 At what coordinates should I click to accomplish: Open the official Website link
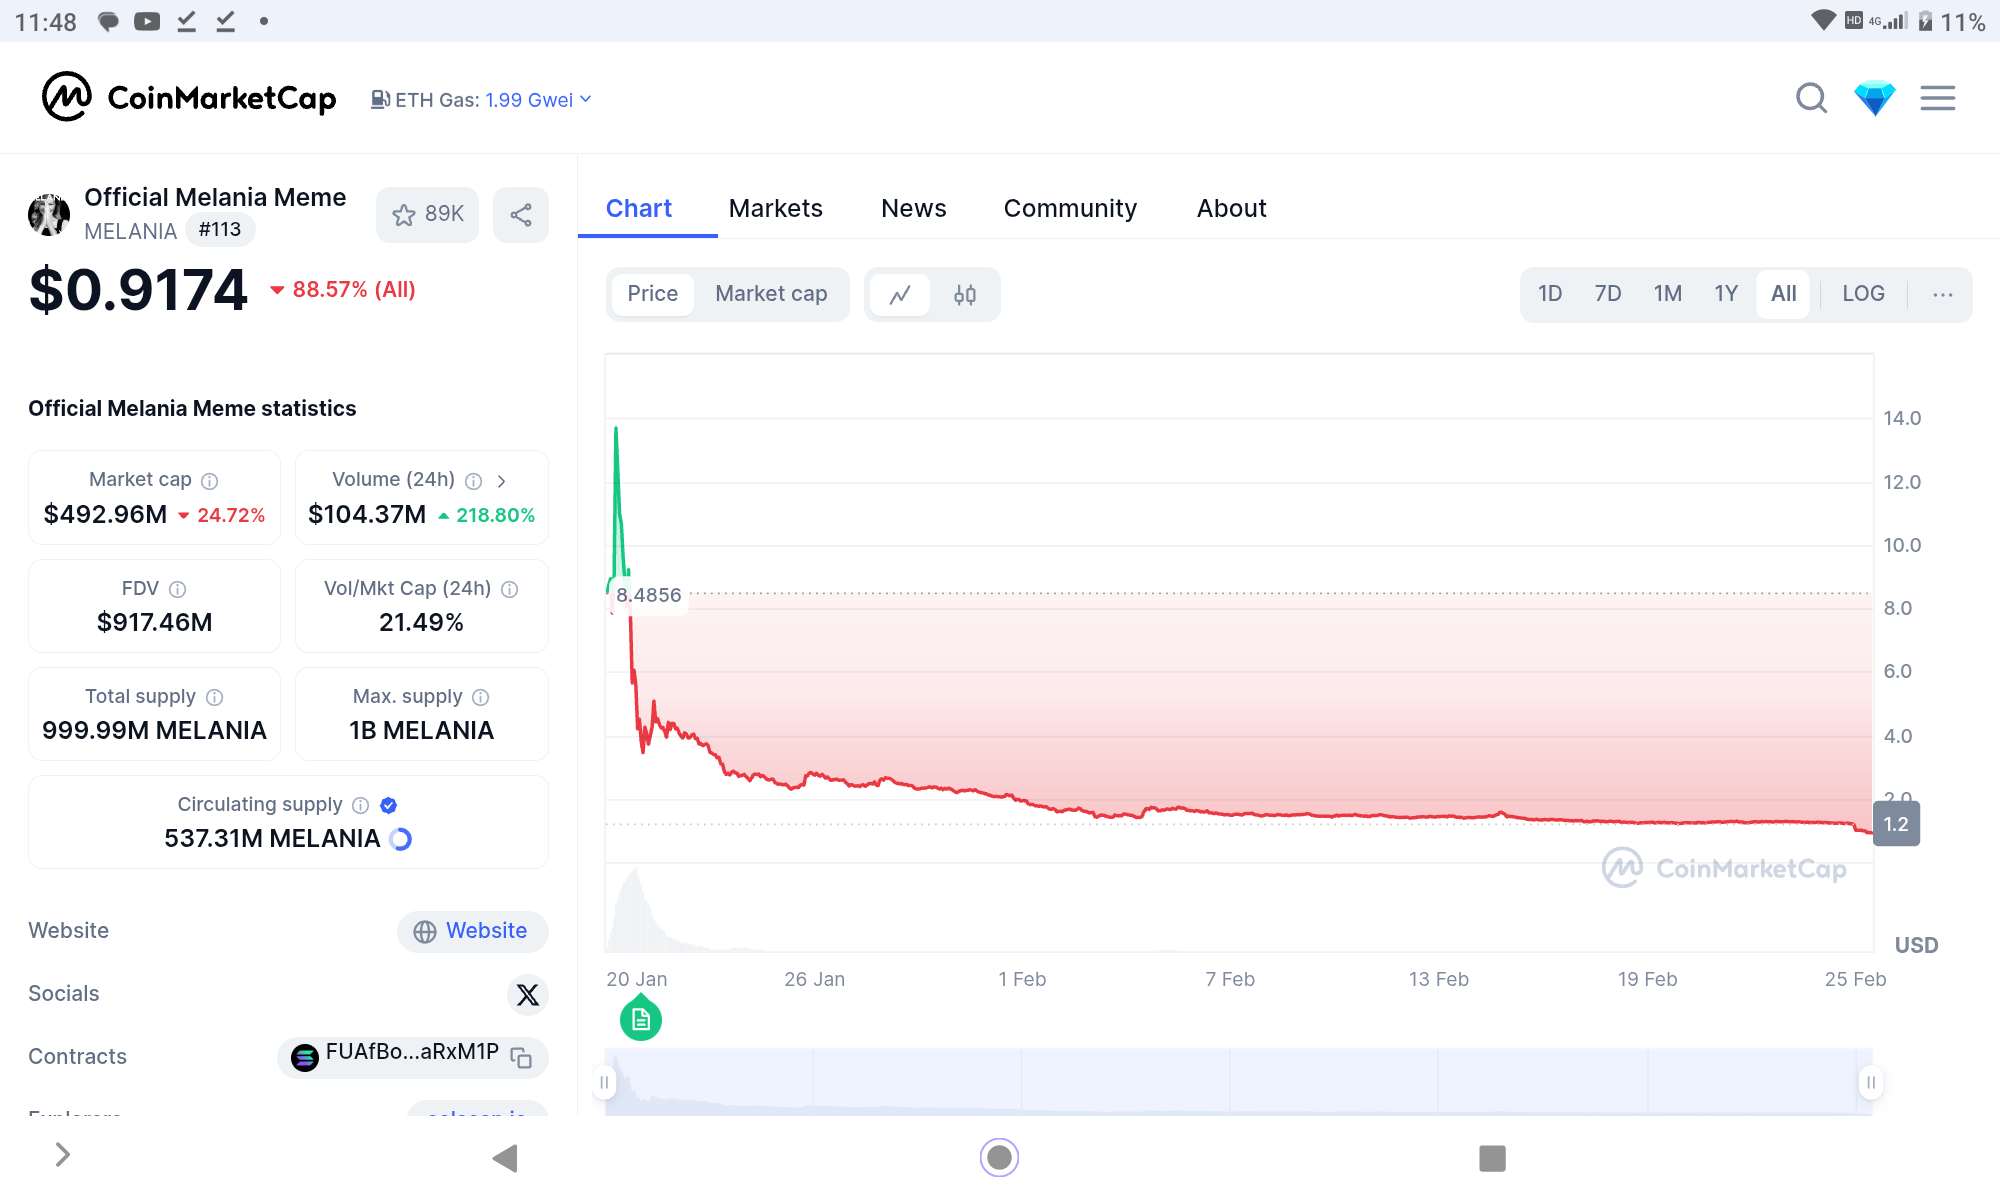click(472, 931)
